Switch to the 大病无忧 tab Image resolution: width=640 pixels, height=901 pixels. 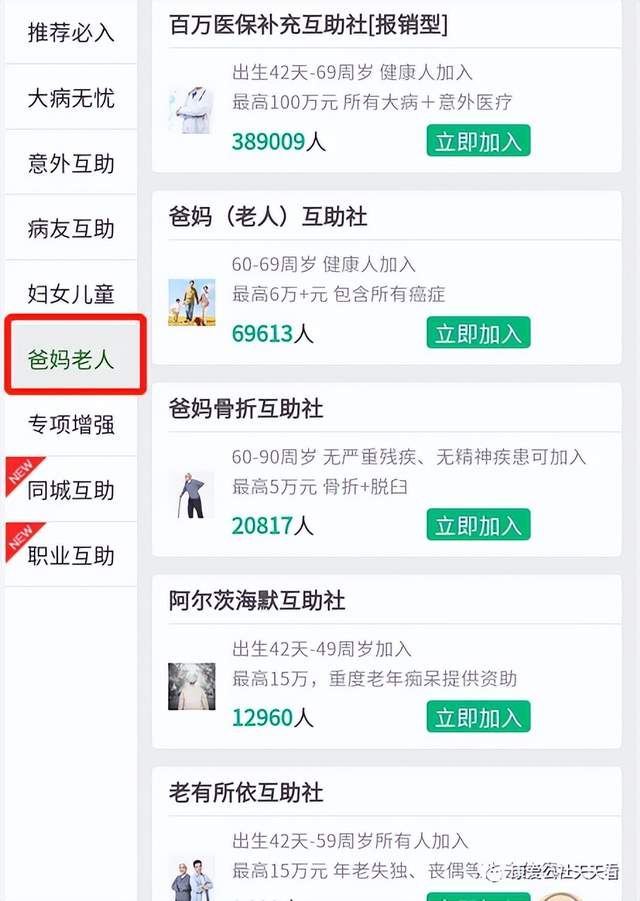[71, 98]
